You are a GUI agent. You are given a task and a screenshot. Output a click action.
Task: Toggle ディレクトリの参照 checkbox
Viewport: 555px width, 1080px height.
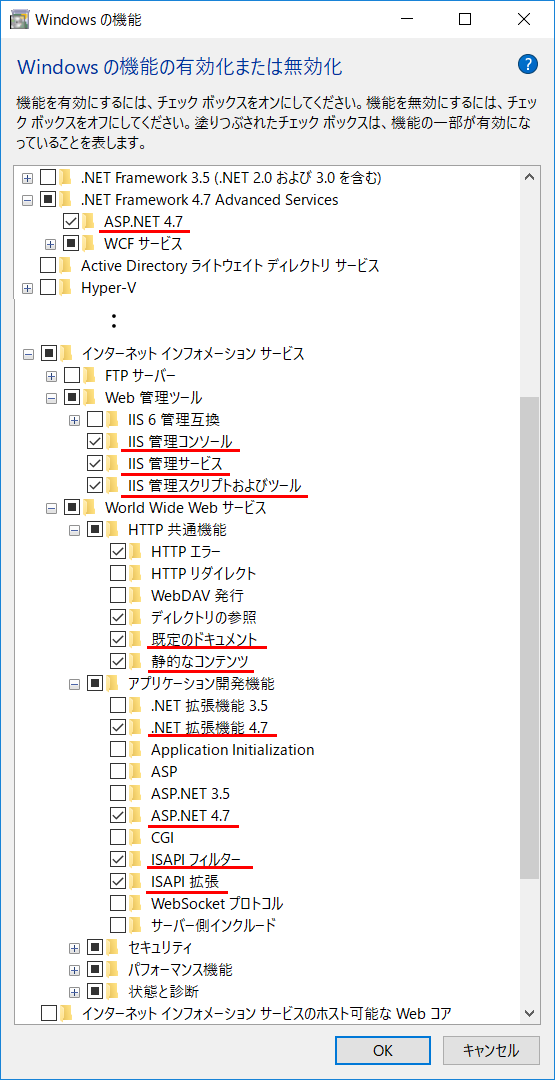(x=118, y=616)
